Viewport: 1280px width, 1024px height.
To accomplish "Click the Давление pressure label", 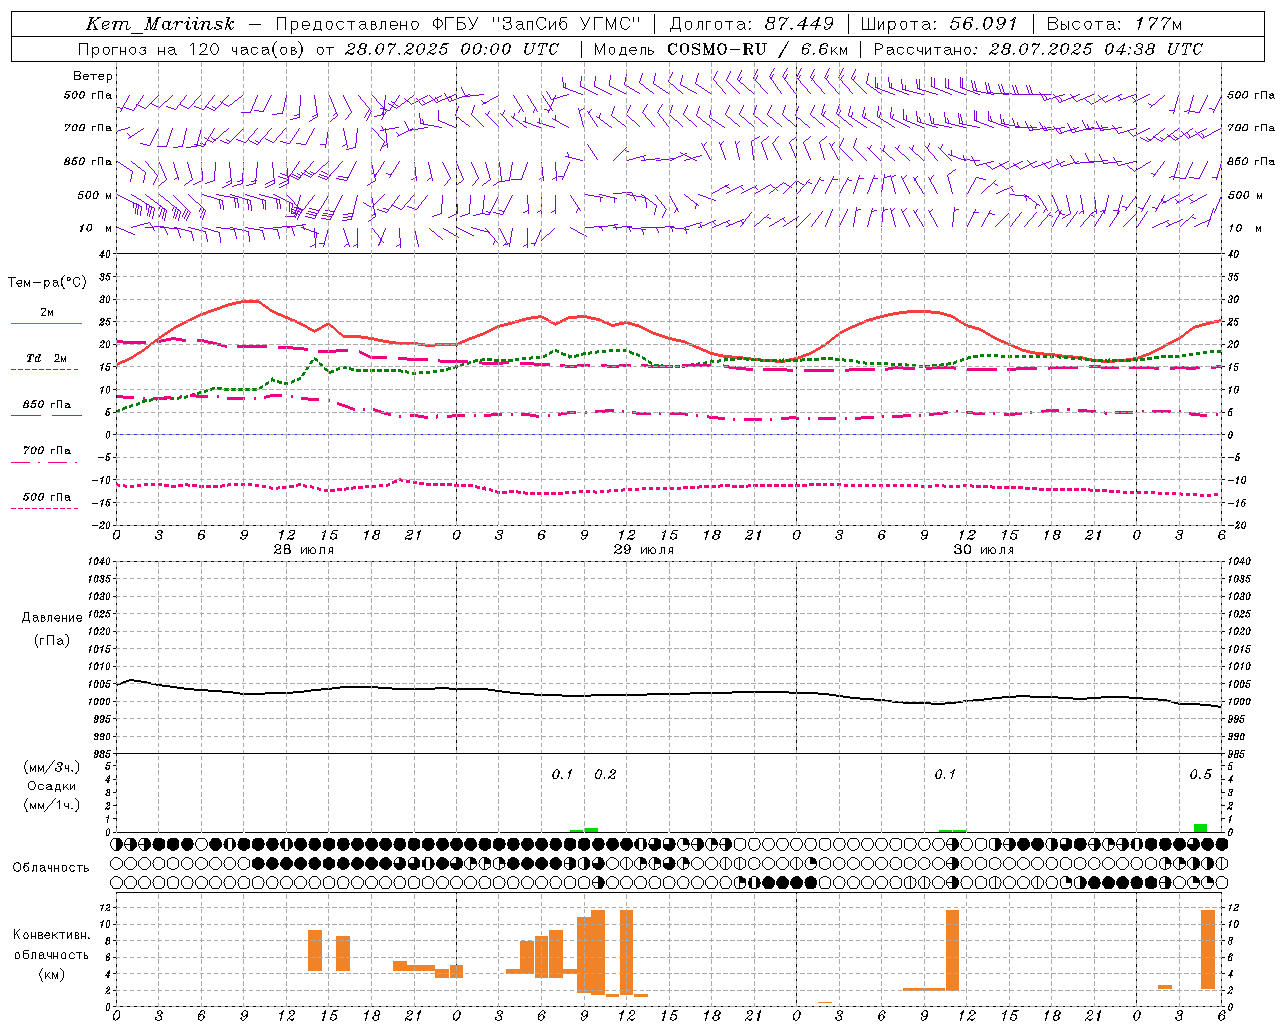I will (52, 618).
